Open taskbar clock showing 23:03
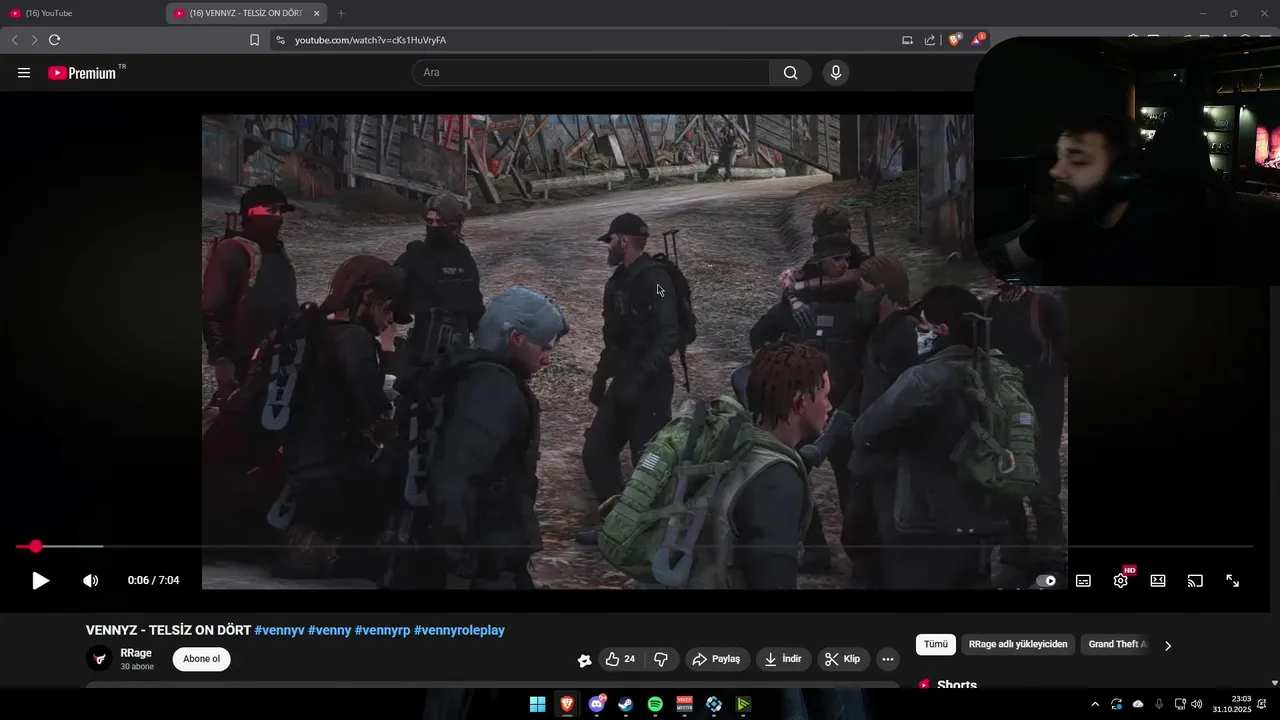 coord(1232,704)
